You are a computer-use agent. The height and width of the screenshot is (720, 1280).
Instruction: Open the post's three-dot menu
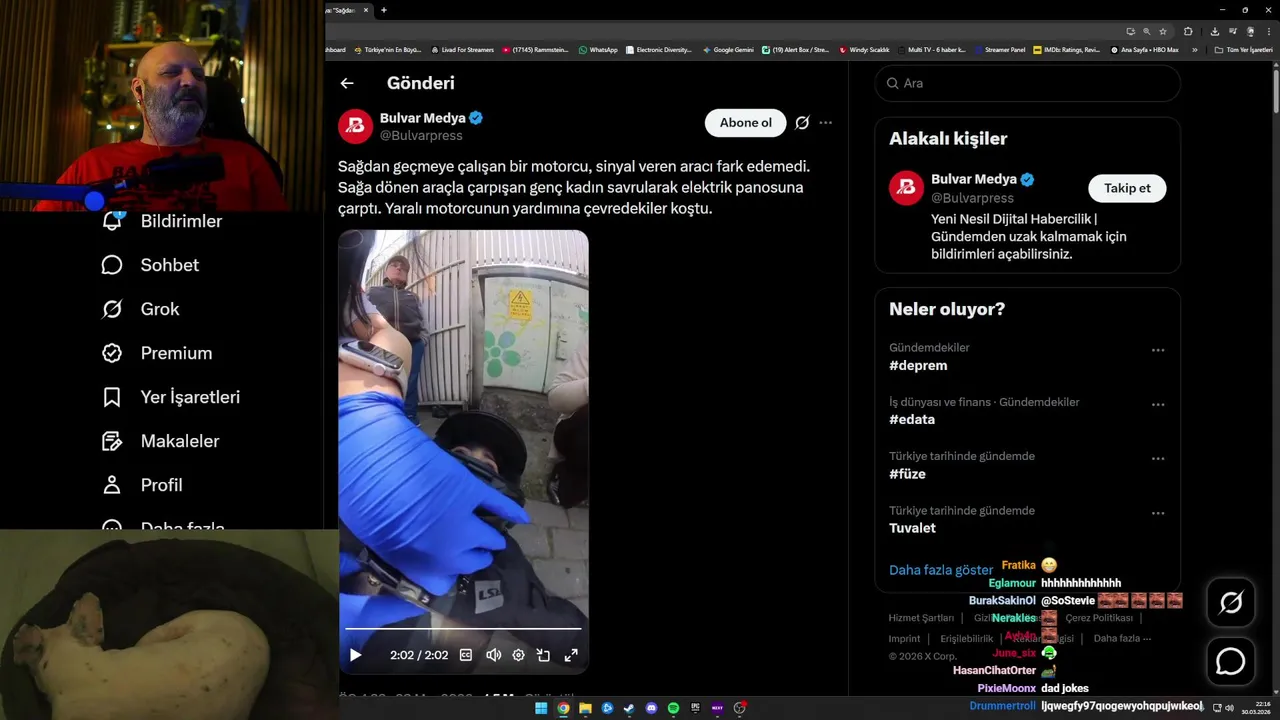tap(826, 123)
